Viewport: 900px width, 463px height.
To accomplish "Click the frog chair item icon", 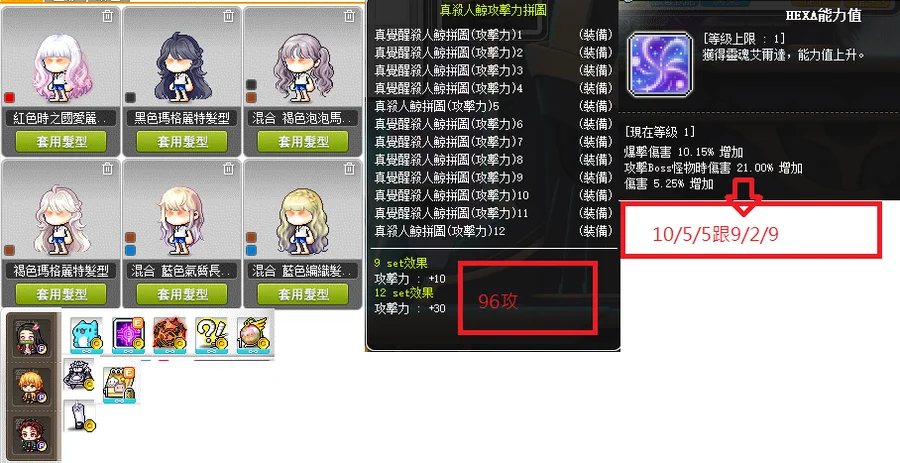I will point(119,384).
